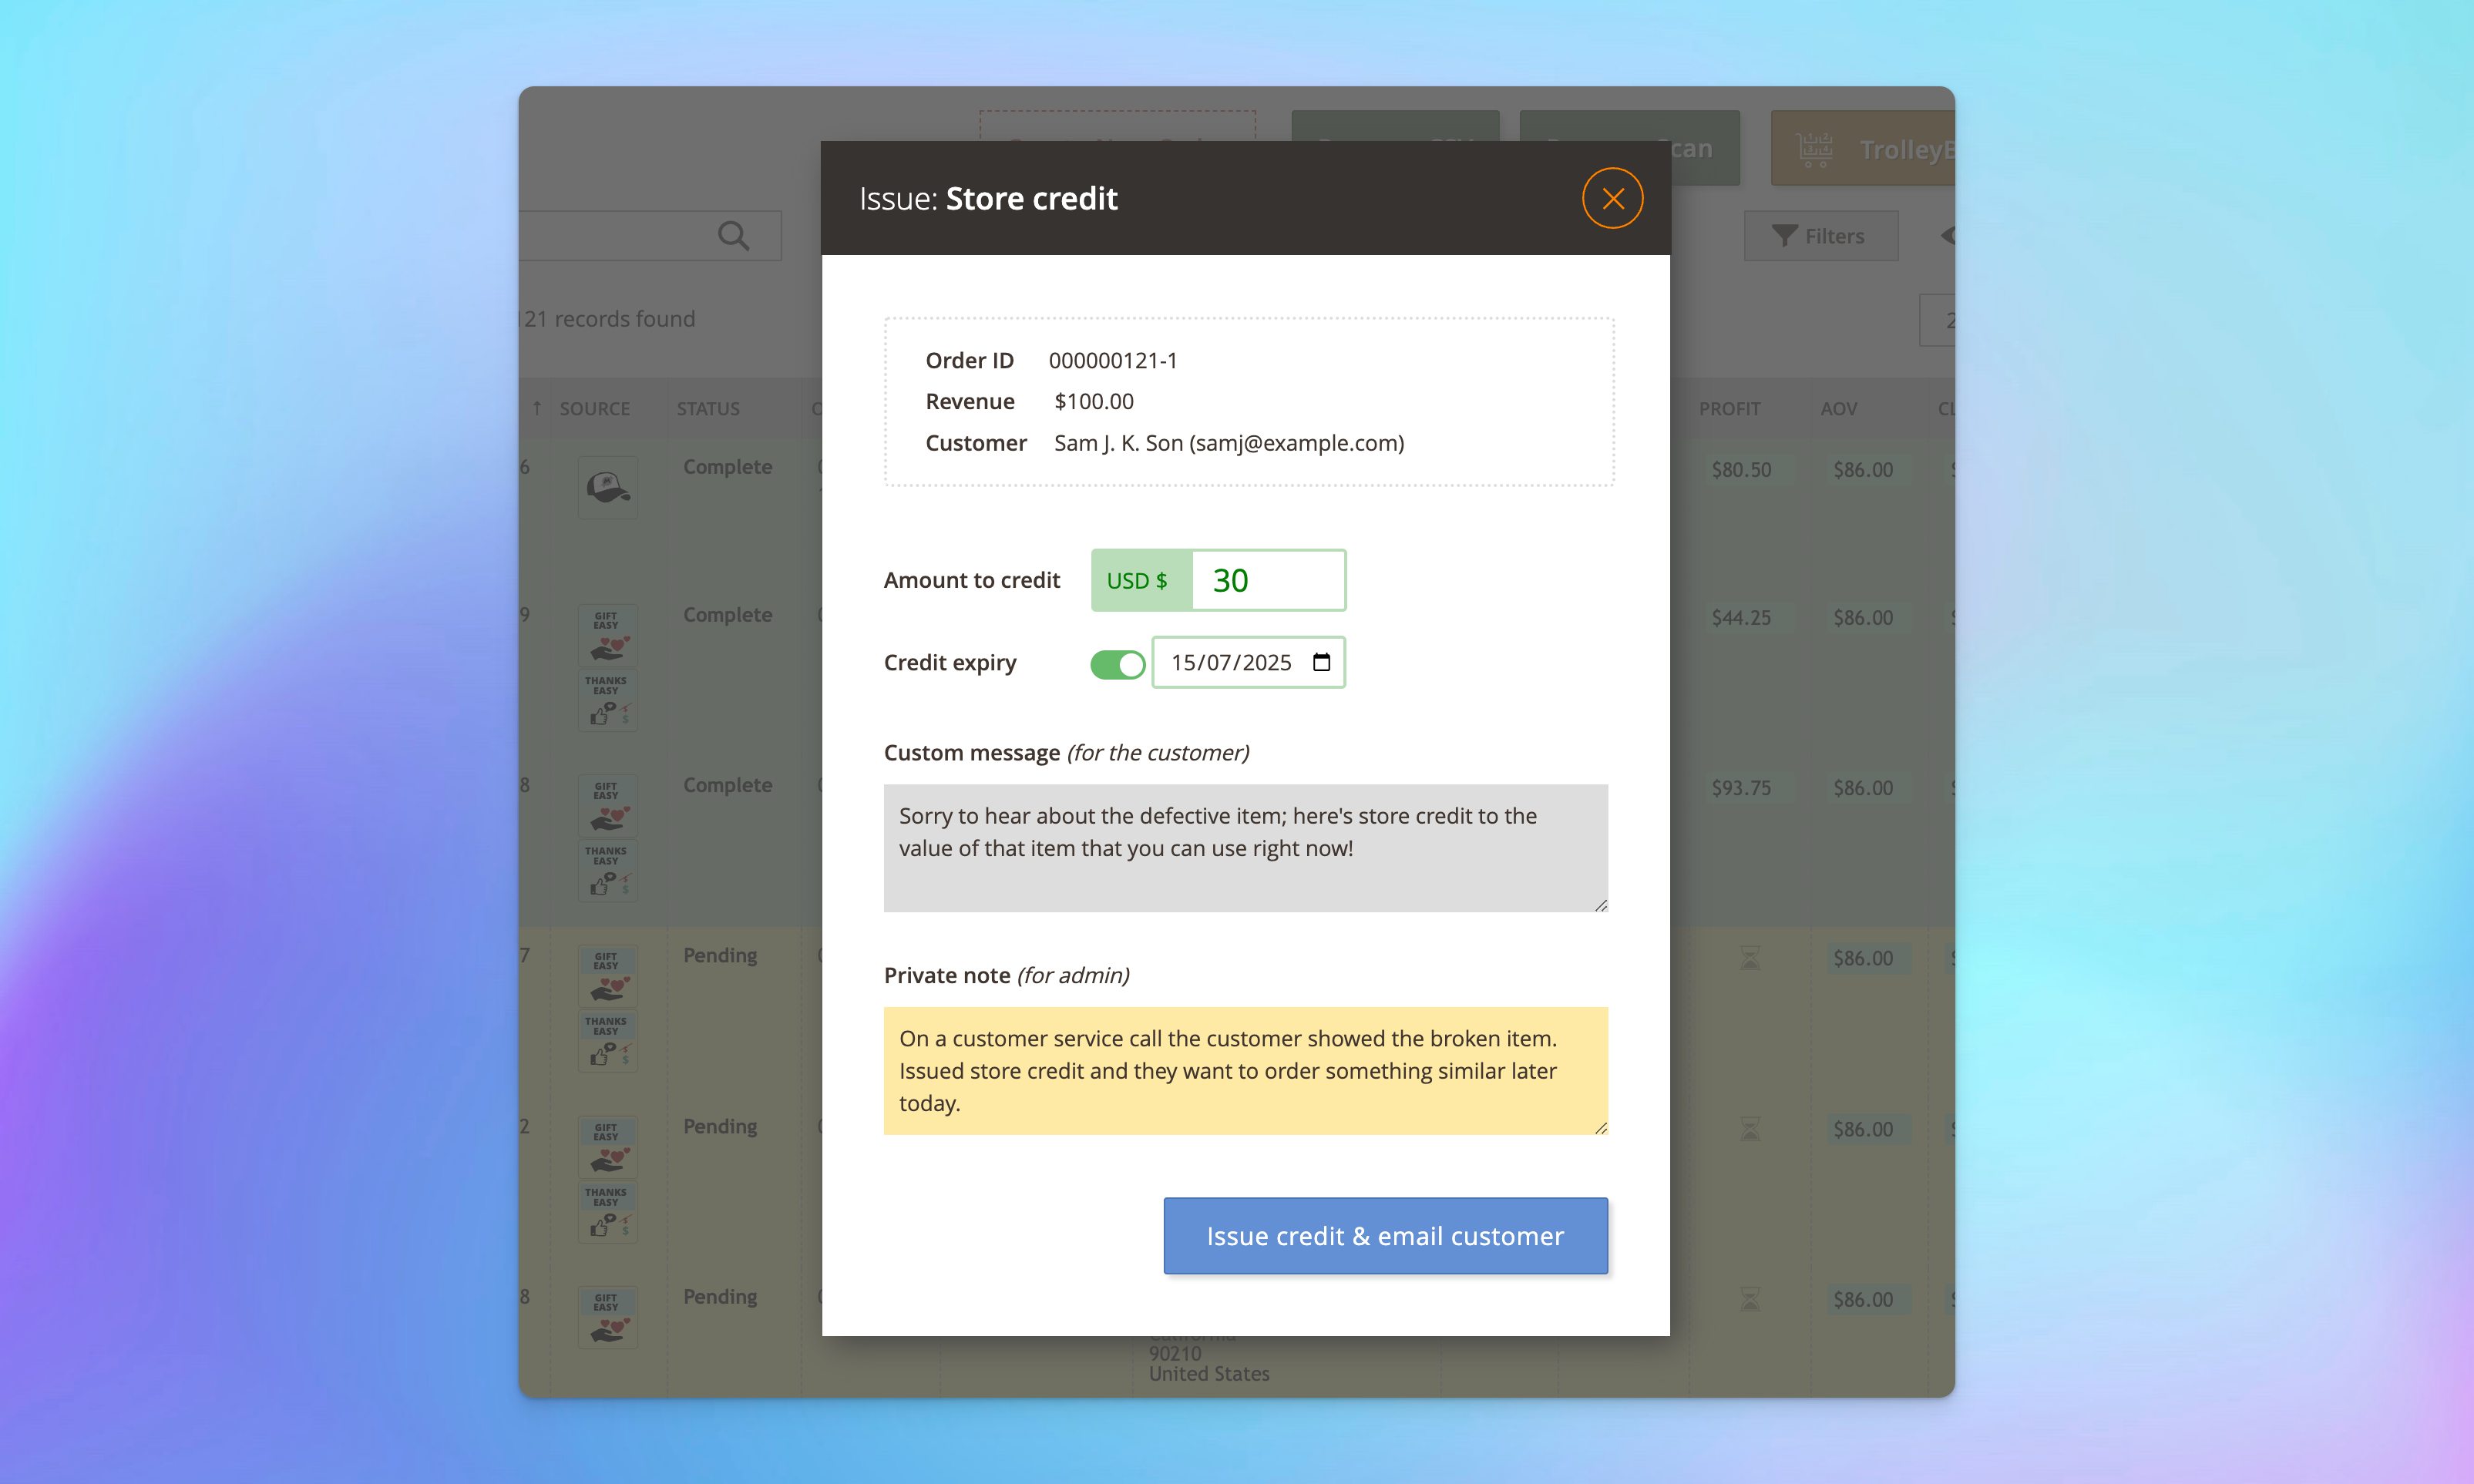Select the Complete status menu item
Image resolution: width=2474 pixels, height=1484 pixels.
click(x=726, y=465)
